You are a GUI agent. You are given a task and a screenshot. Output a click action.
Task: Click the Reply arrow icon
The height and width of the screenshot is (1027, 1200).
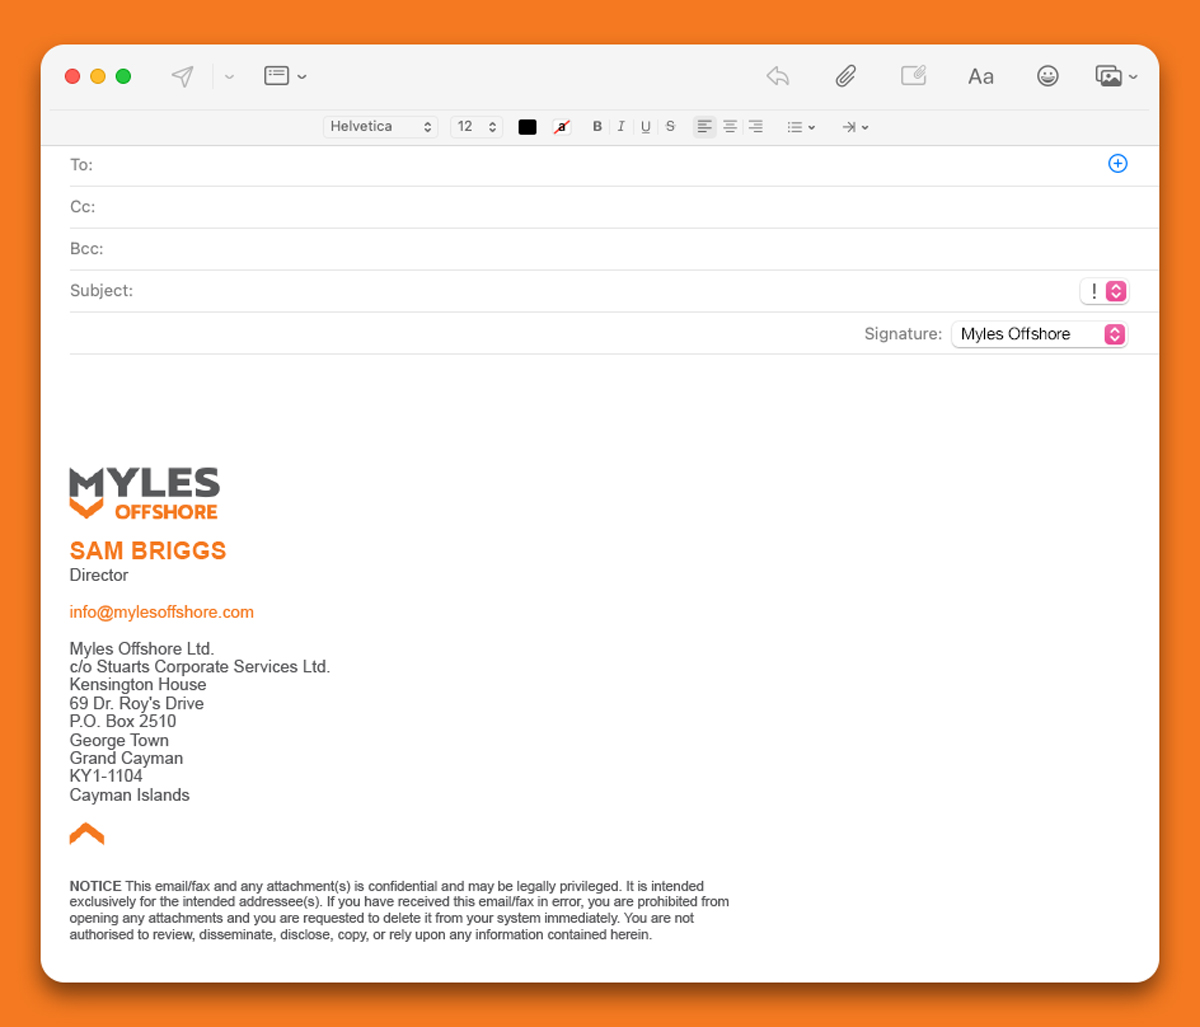777,76
